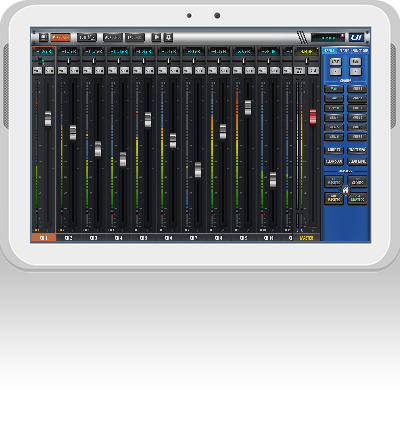The width and height of the screenshot is (401, 437).
Task: Solo channel CH 7
Action: point(199,71)
